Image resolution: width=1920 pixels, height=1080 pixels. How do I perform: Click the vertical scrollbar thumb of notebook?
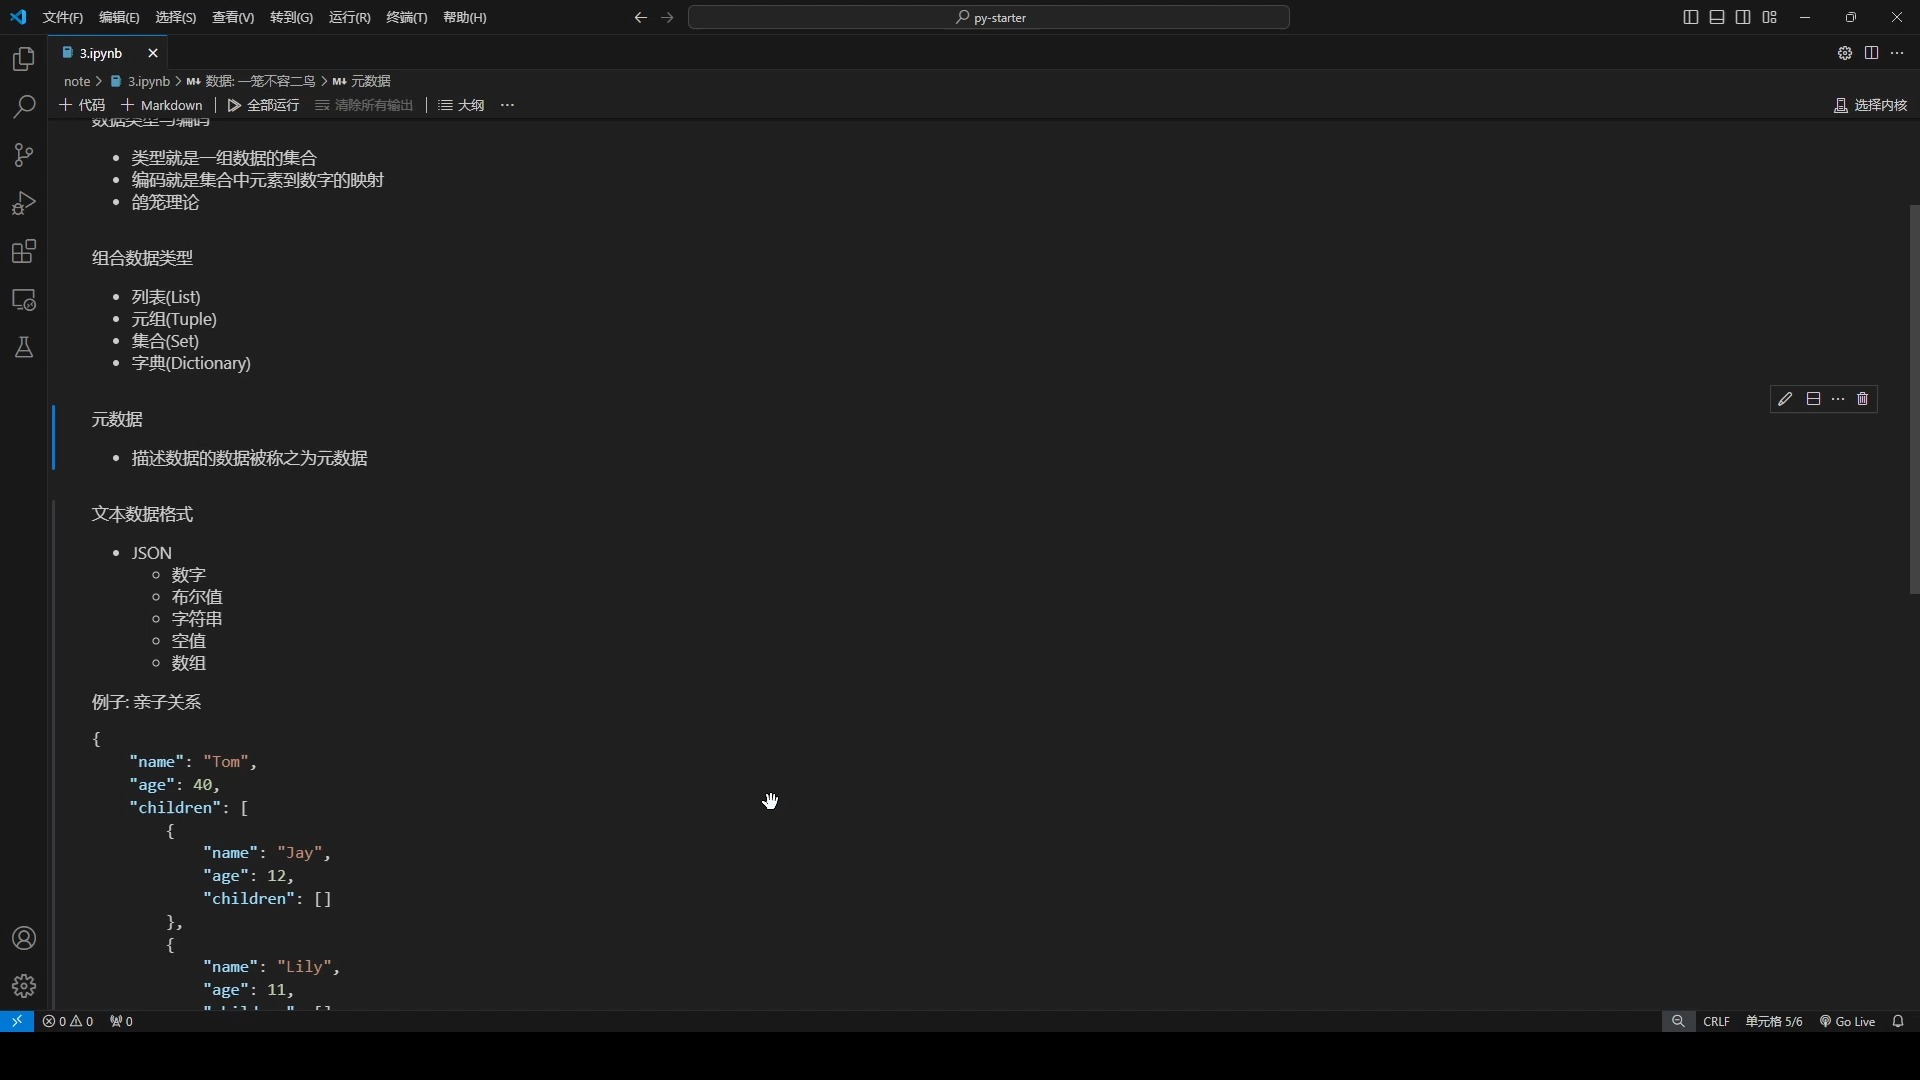(x=1914, y=400)
